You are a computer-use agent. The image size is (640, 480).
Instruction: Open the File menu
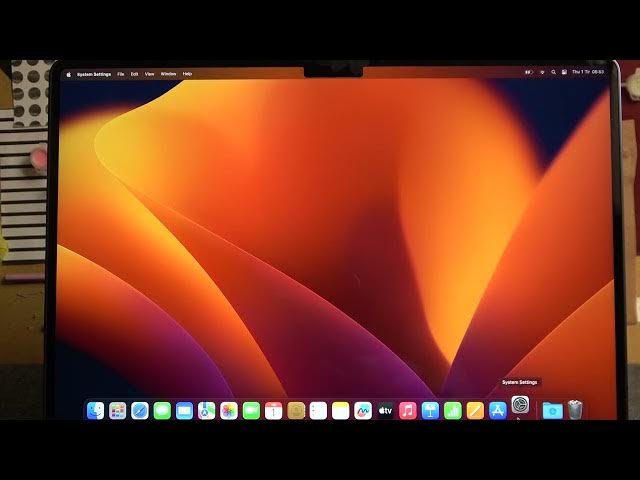click(x=121, y=74)
